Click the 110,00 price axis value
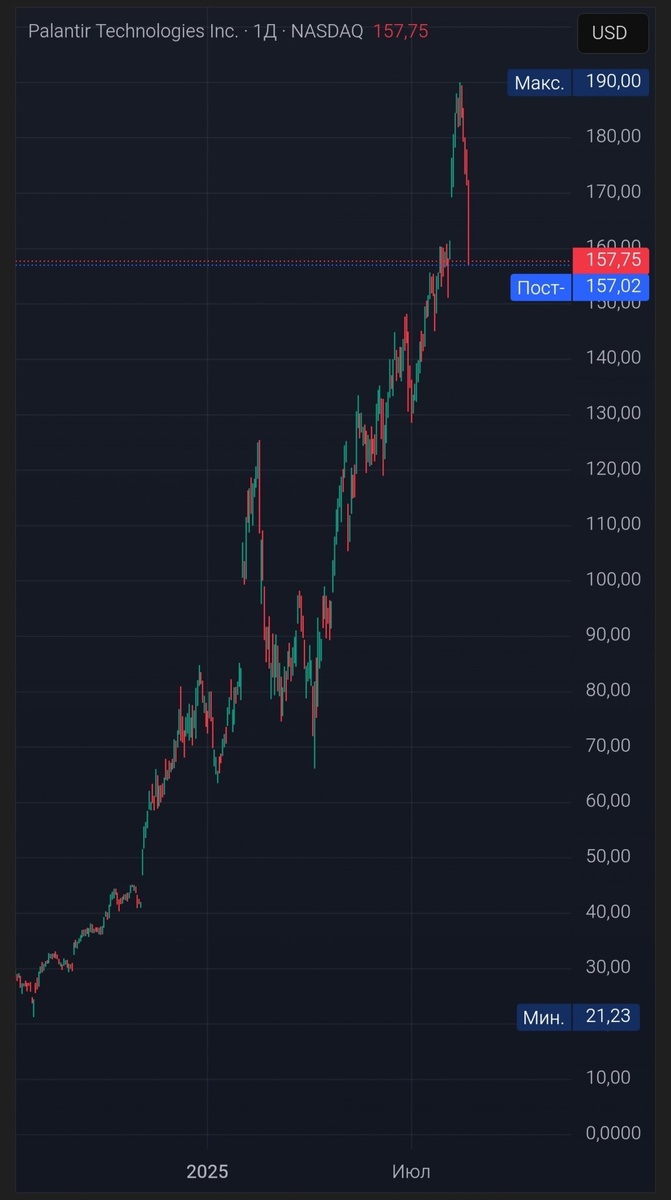Image resolution: width=671 pixels, height=1200 pixels. (612, 523)
